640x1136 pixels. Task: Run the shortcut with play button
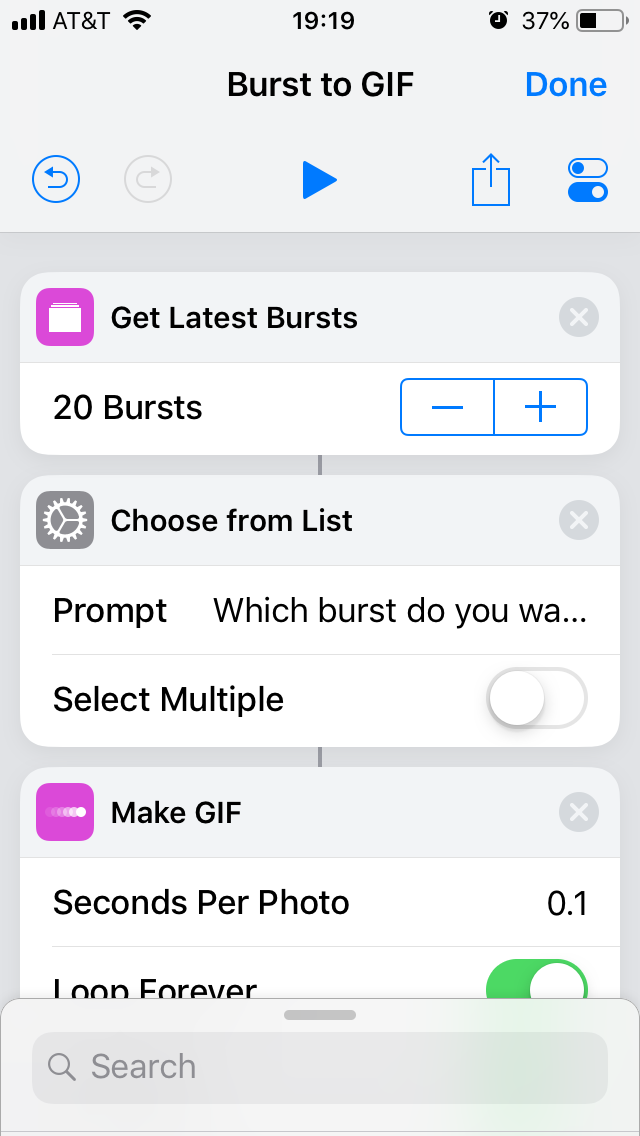click(319, 180)
